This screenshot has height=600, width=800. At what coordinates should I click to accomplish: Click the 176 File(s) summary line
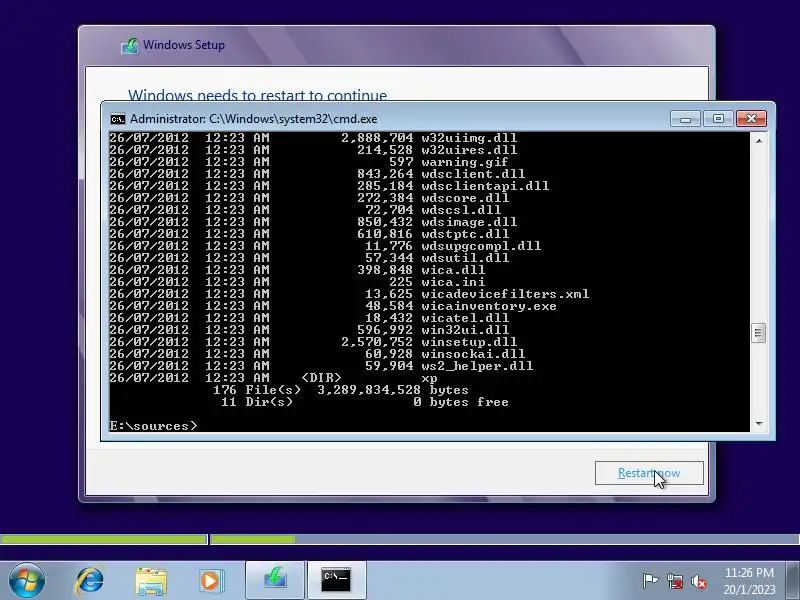pyautogui.click(x=341, y=390)
